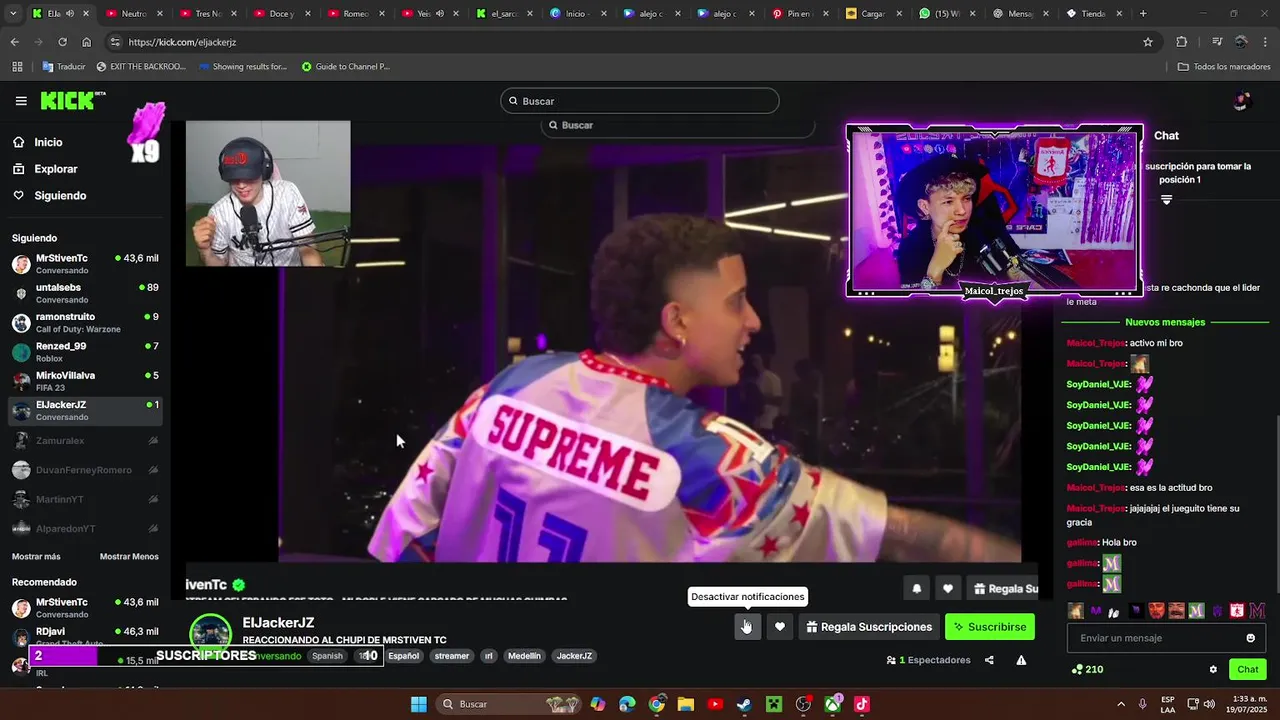Screen dimensions: 1280x720
Task: Focus the main Buscar search field
Action: [x=640, y=101]
